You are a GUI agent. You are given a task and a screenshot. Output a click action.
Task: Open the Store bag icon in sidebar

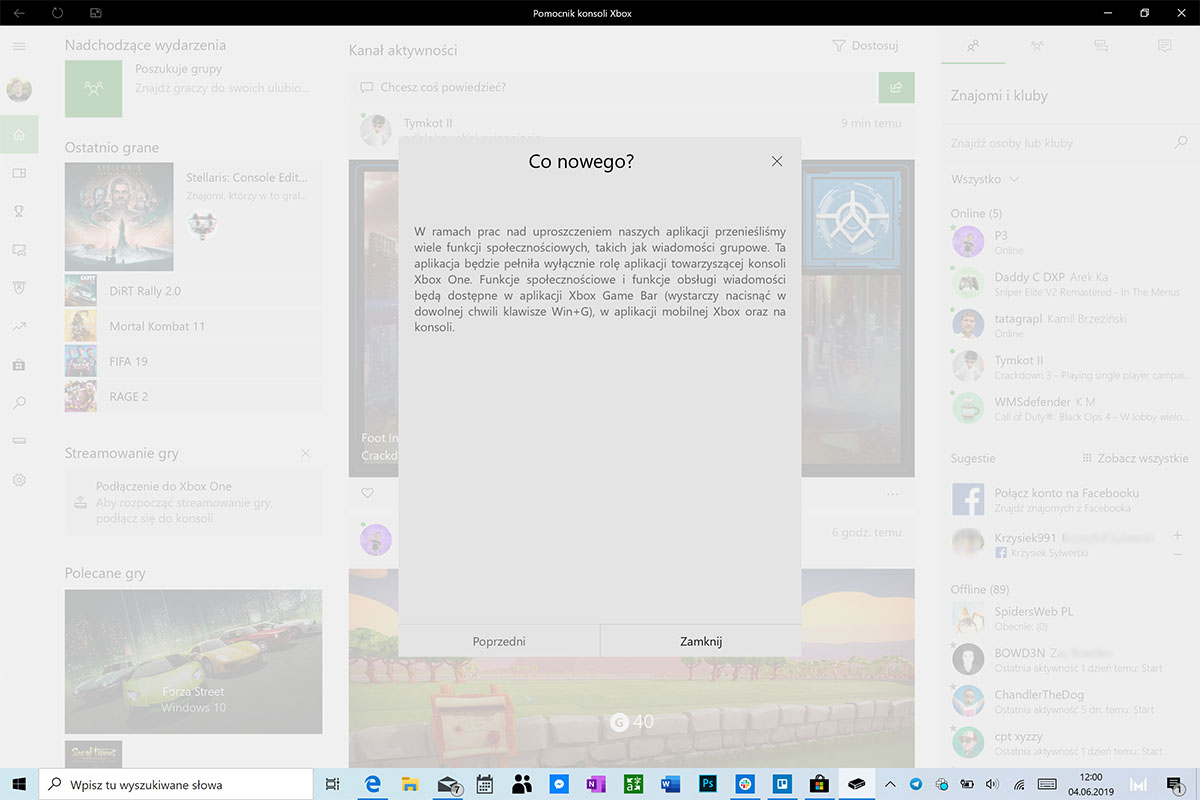pyautogui.click(x=19, y=364)
